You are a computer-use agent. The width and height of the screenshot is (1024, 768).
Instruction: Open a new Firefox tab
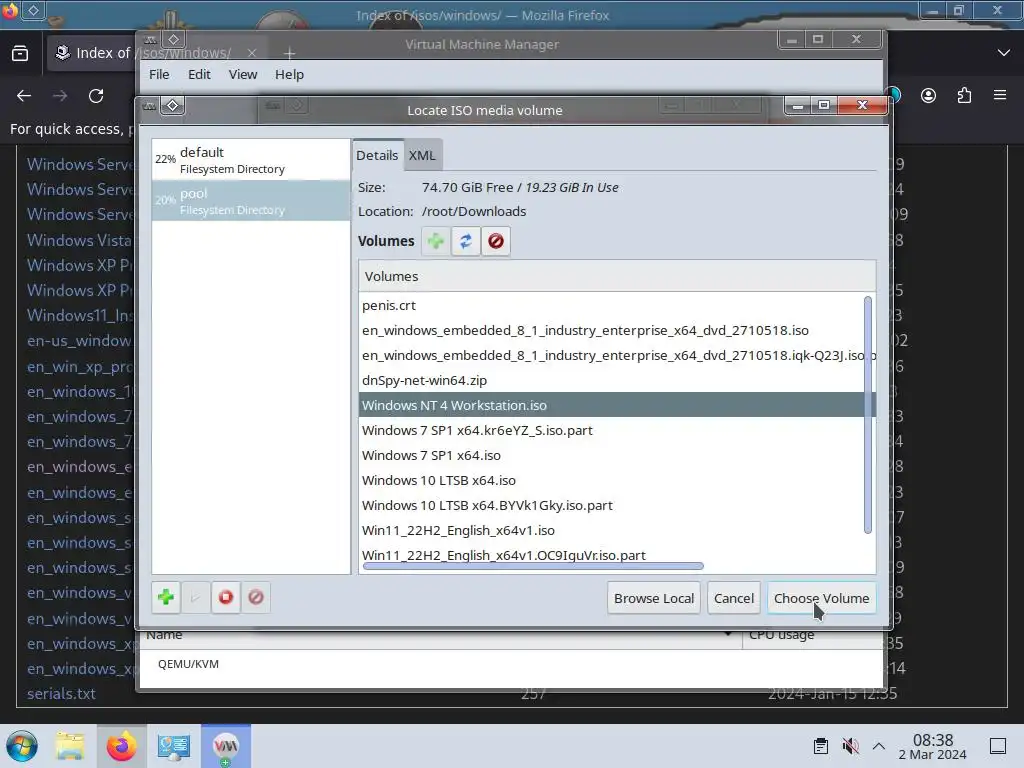point(290,53)
